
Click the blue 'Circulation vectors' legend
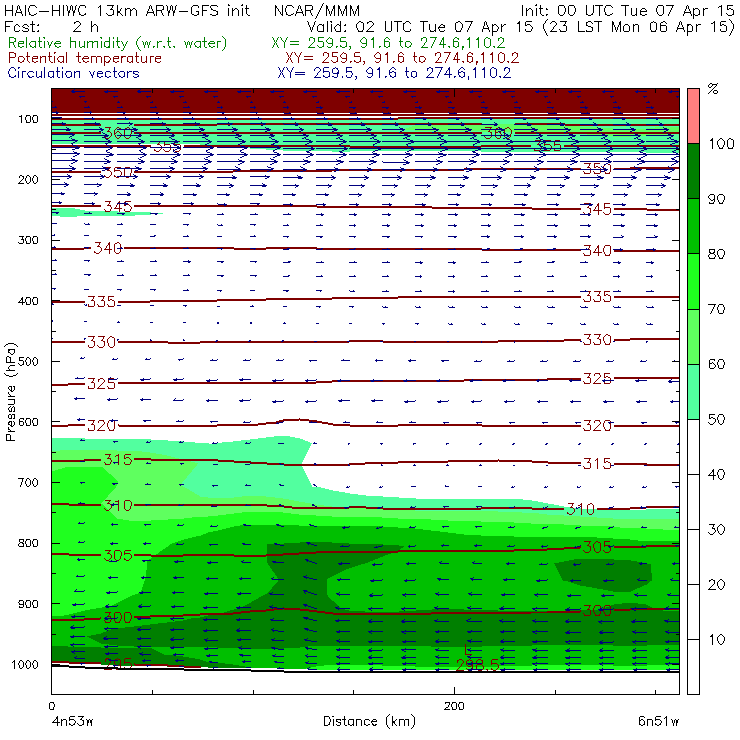[x=73, y=73]
